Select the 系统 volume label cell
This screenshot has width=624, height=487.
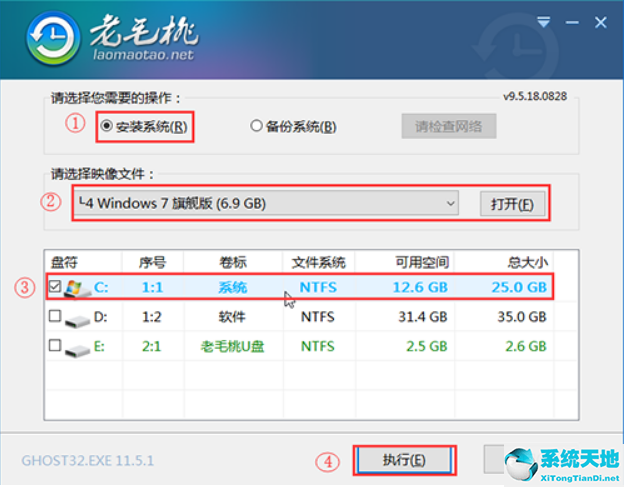pos(233,287)
